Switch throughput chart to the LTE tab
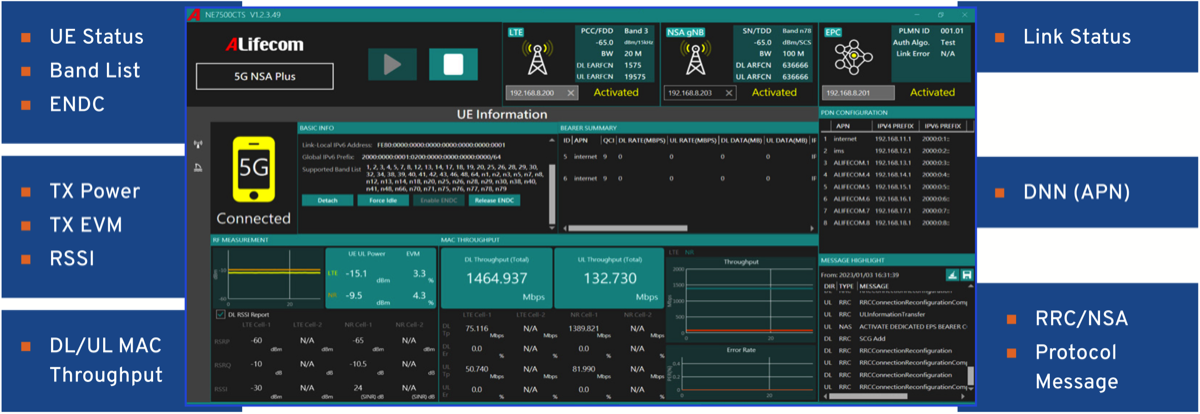 coord(672,252)
